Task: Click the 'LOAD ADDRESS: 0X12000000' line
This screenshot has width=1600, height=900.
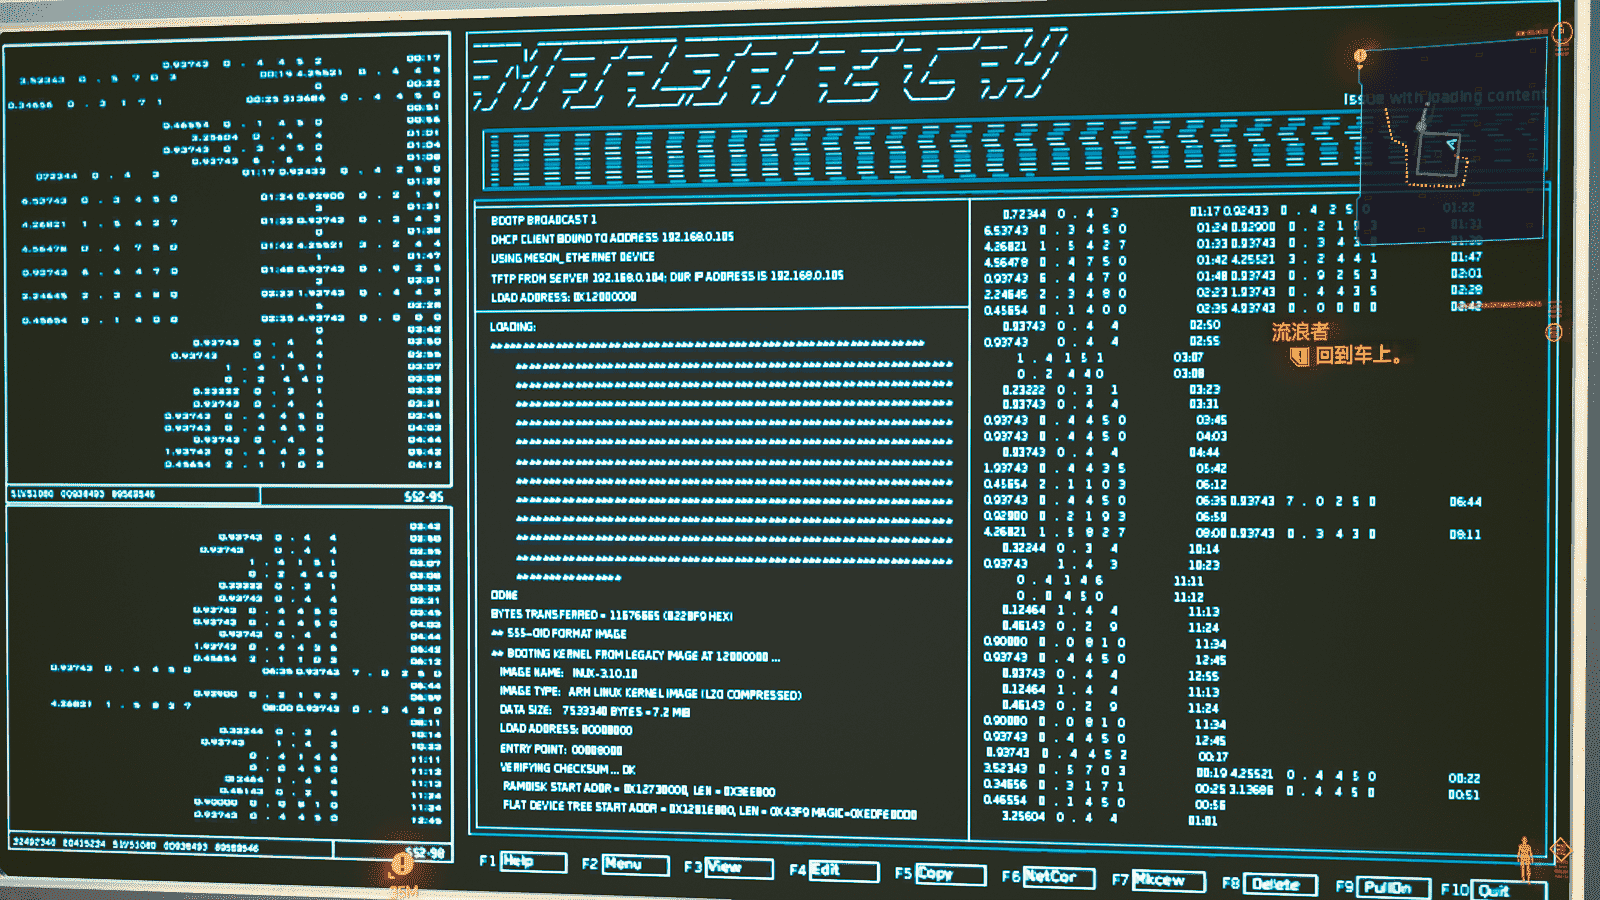Action: pos(563,297)
